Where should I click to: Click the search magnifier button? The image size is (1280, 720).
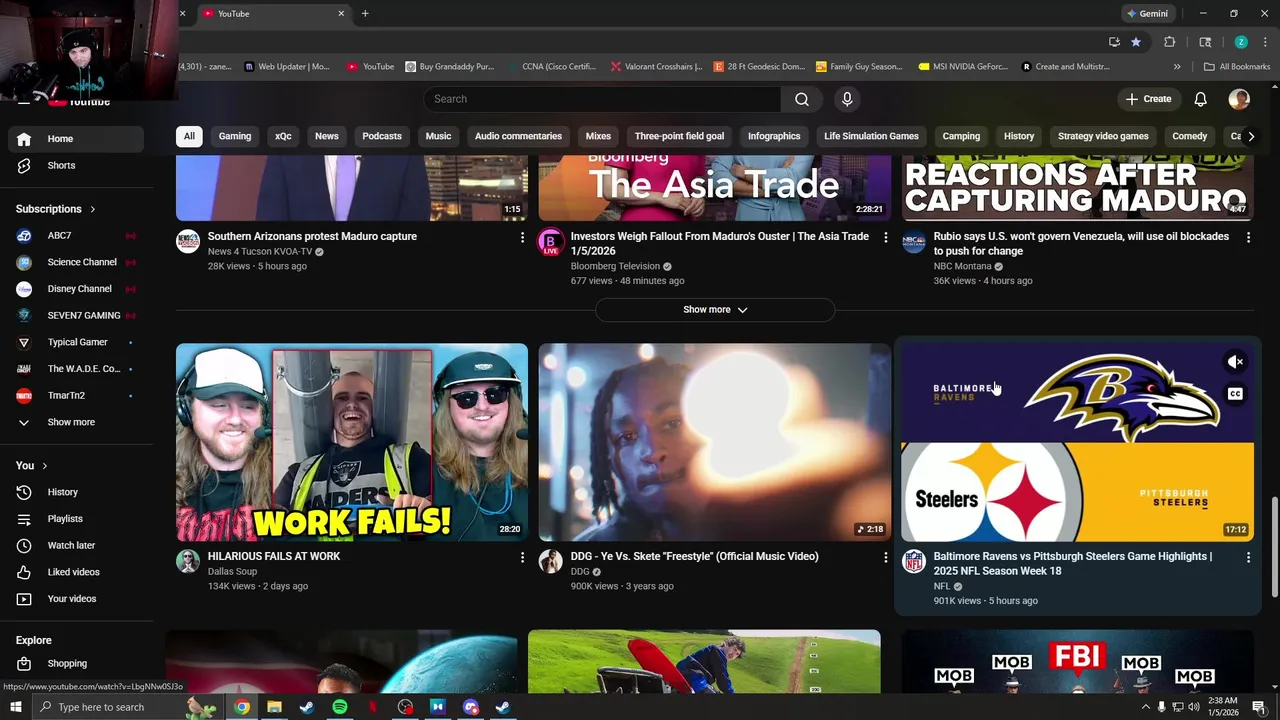tap(802, 99)
